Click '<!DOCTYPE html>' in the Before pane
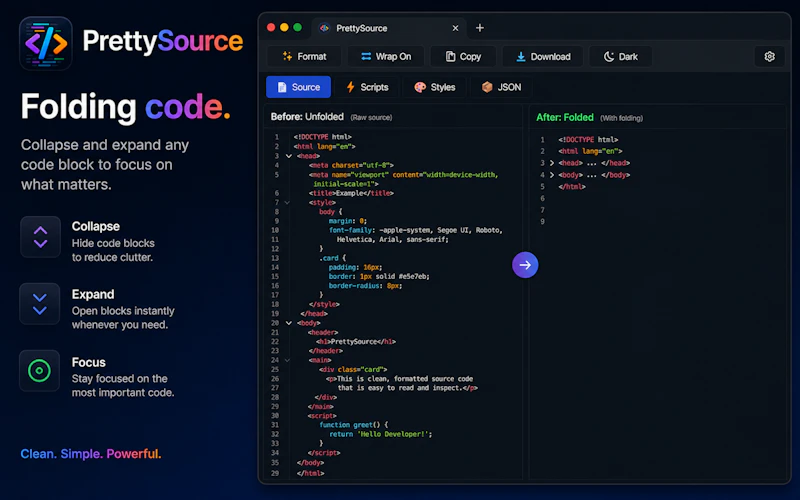The width and height of the screenshot is (800, 500). point(322,137)
